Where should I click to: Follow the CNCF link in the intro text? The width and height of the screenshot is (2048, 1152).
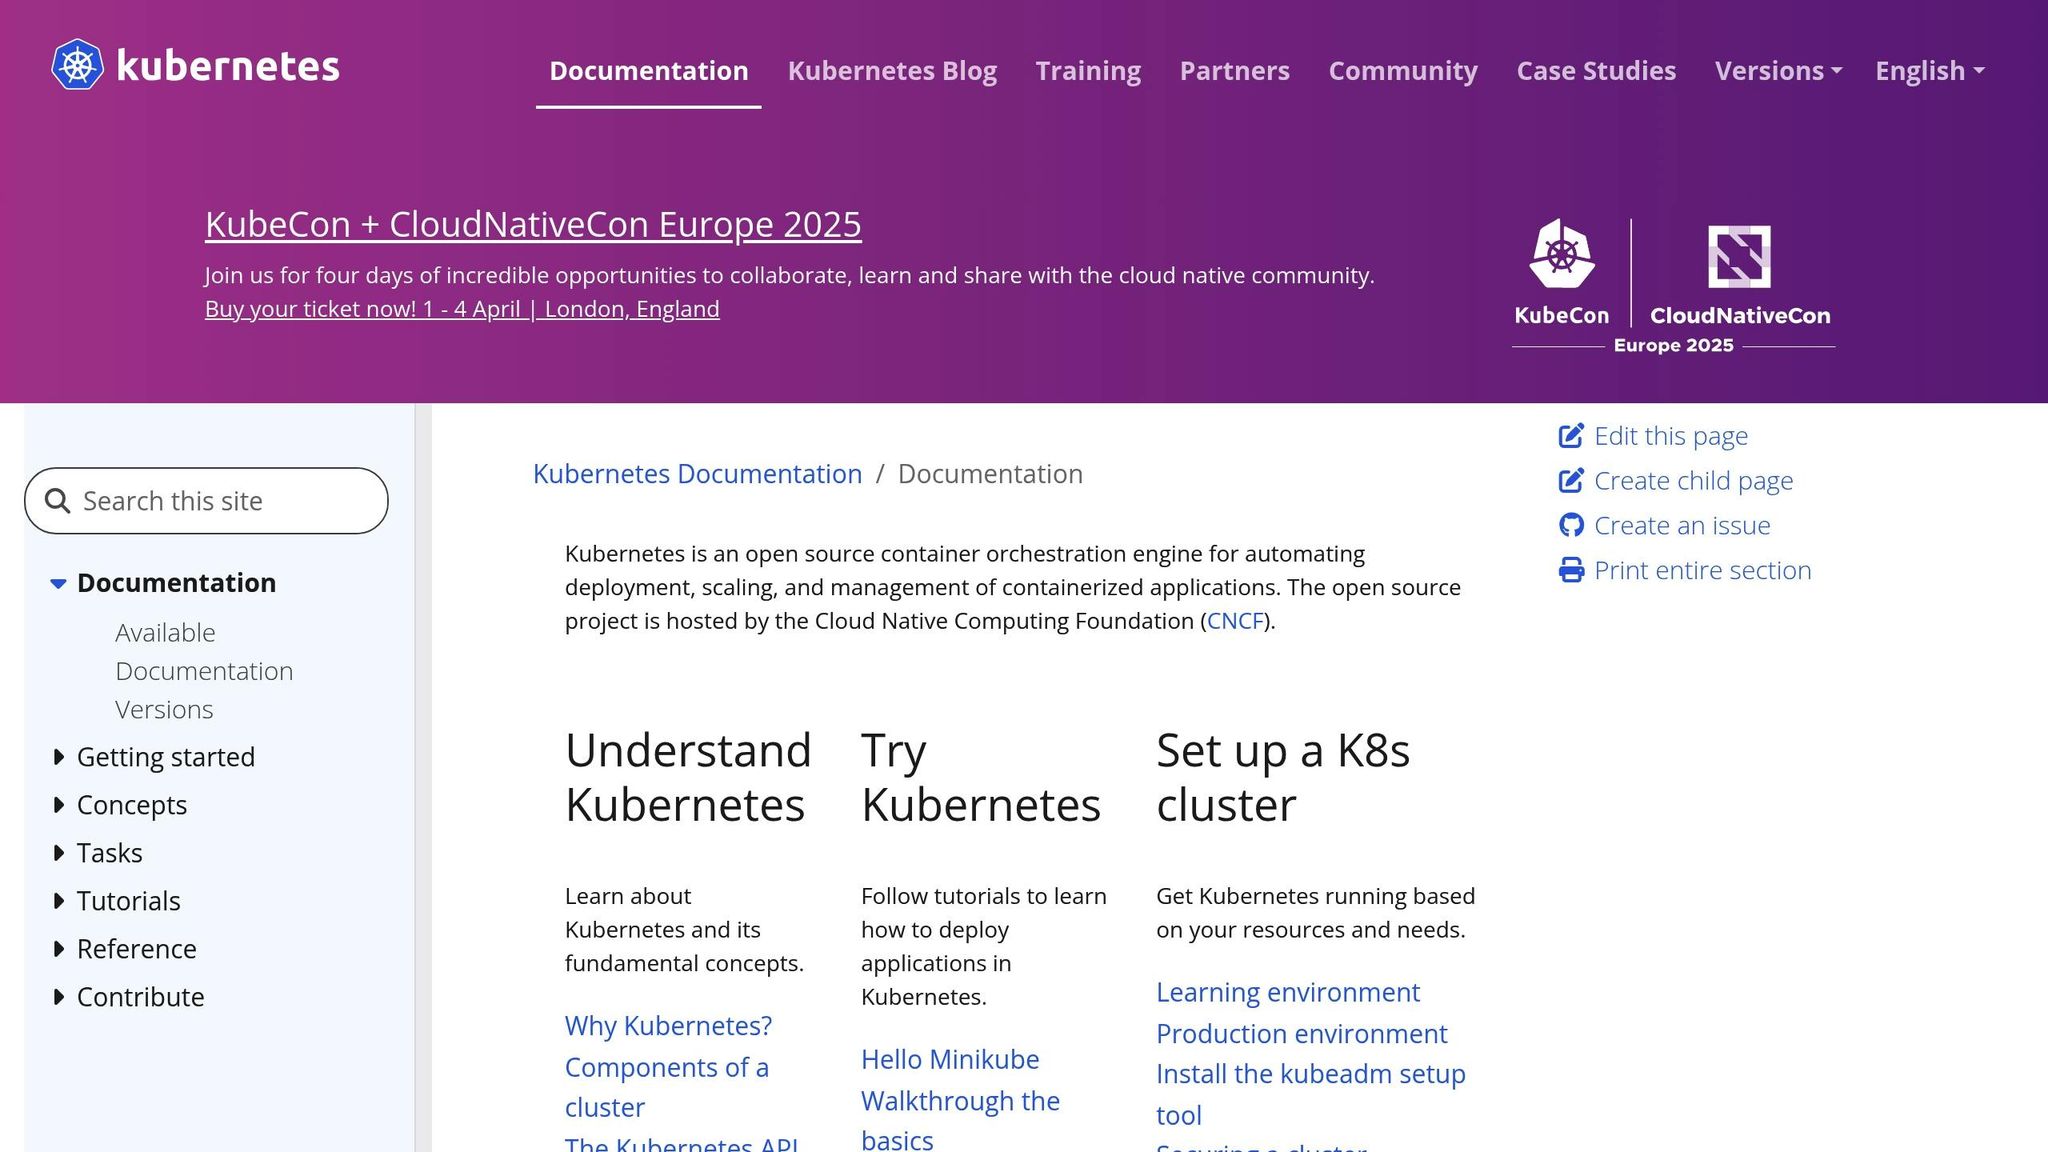pos(1235,621)
